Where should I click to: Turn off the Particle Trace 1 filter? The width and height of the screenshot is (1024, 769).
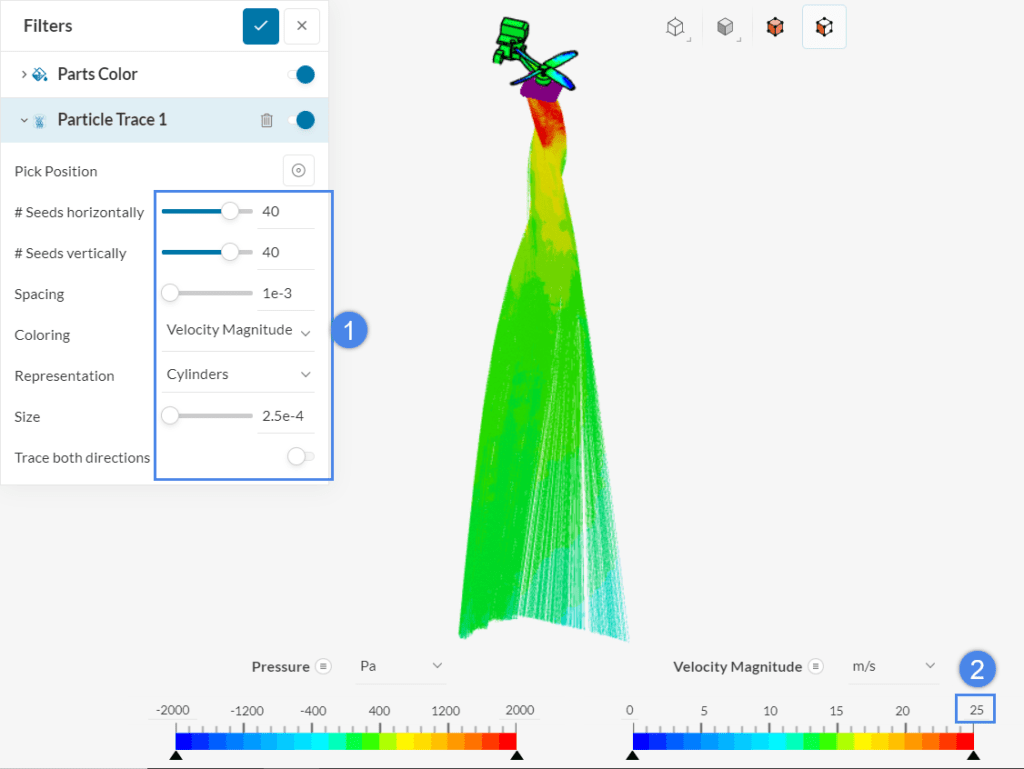pyautogui.click(x=303, y=119)
